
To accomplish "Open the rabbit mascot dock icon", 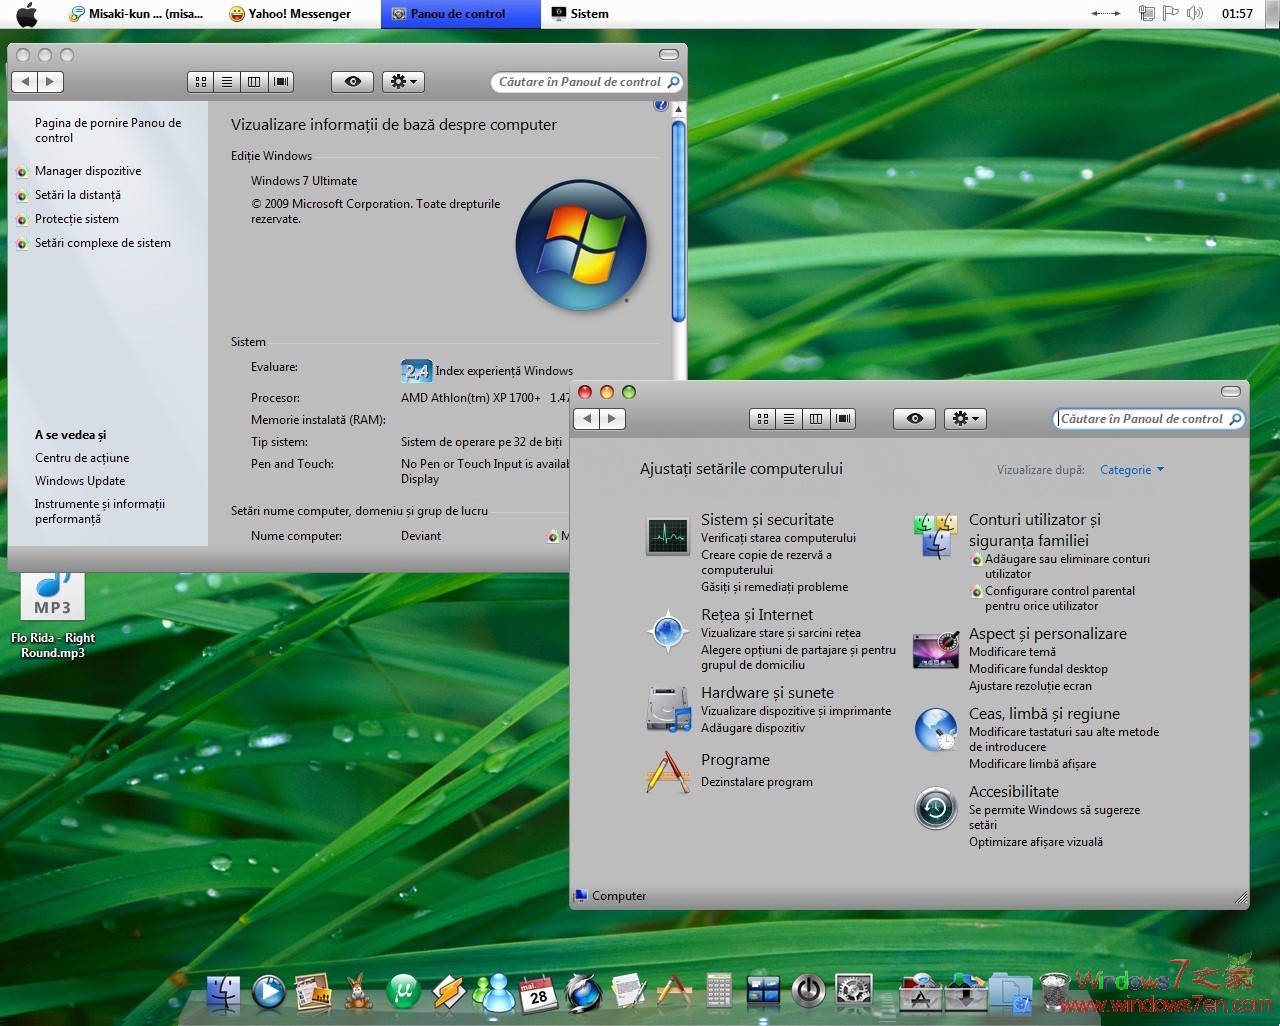I will [x=358, y=992].
